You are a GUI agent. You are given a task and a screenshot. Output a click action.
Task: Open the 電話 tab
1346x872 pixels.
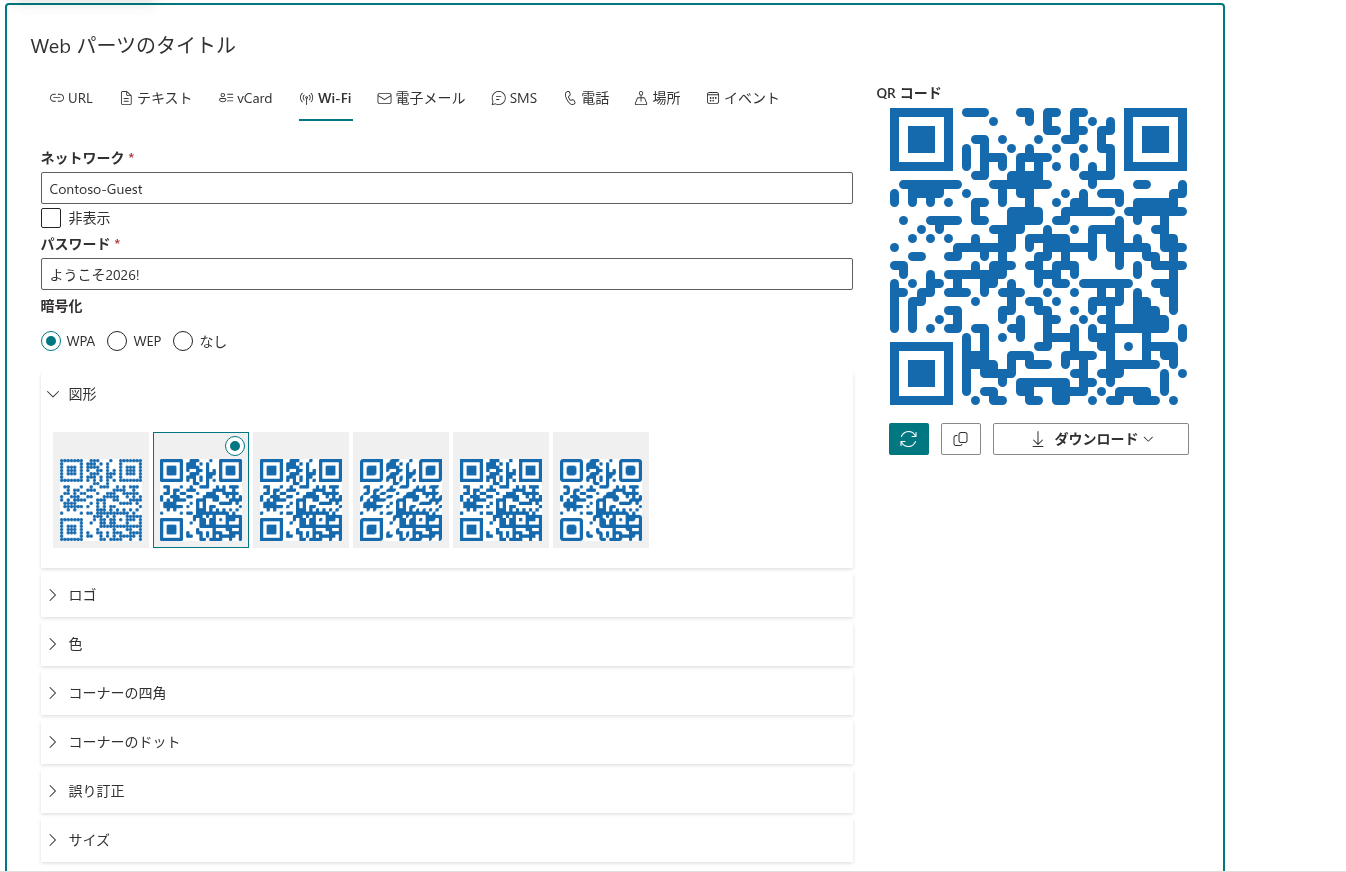click(x=587, y=98)
